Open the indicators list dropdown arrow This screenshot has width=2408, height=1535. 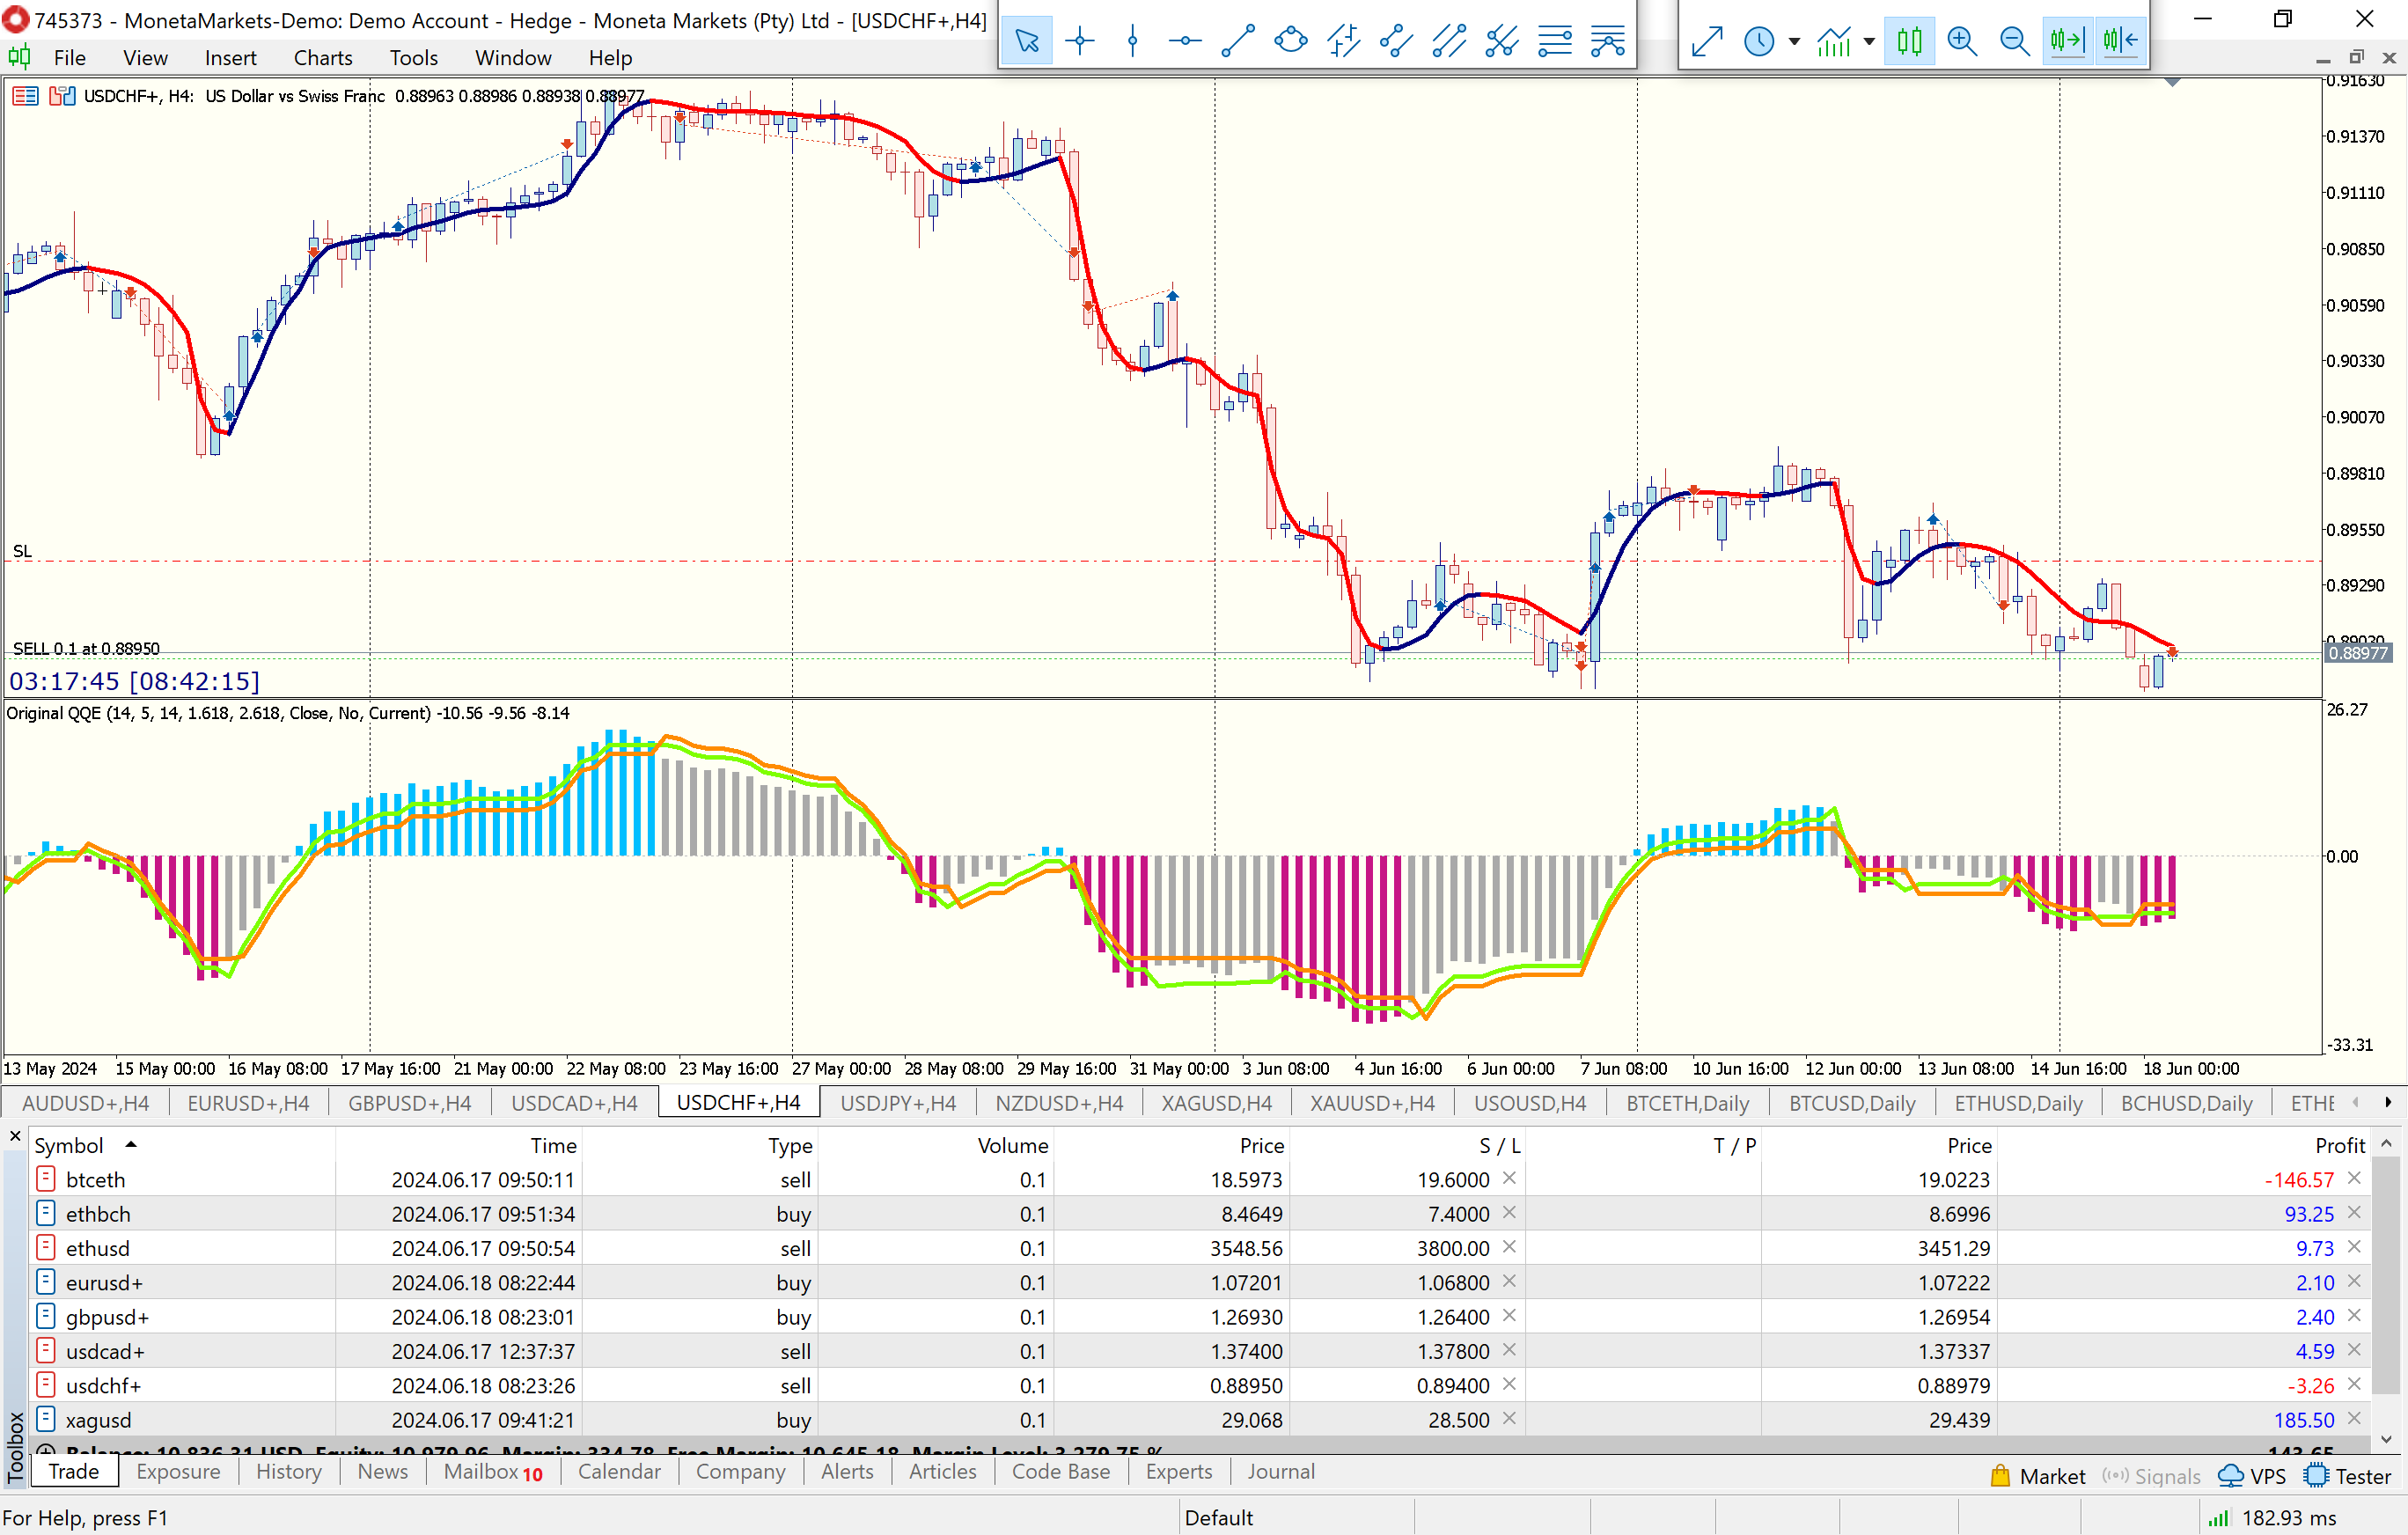click(1869, 42)
